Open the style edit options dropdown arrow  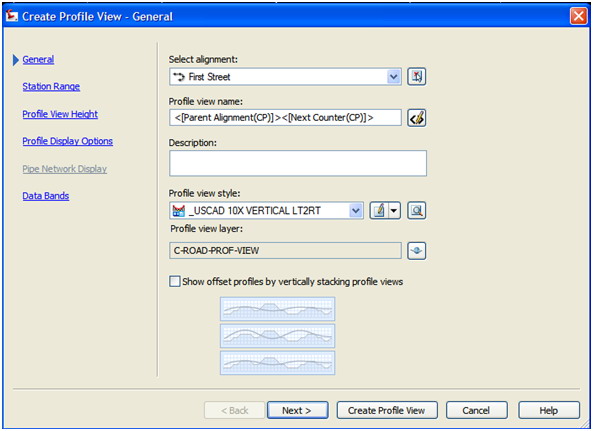tap(394, 211)
